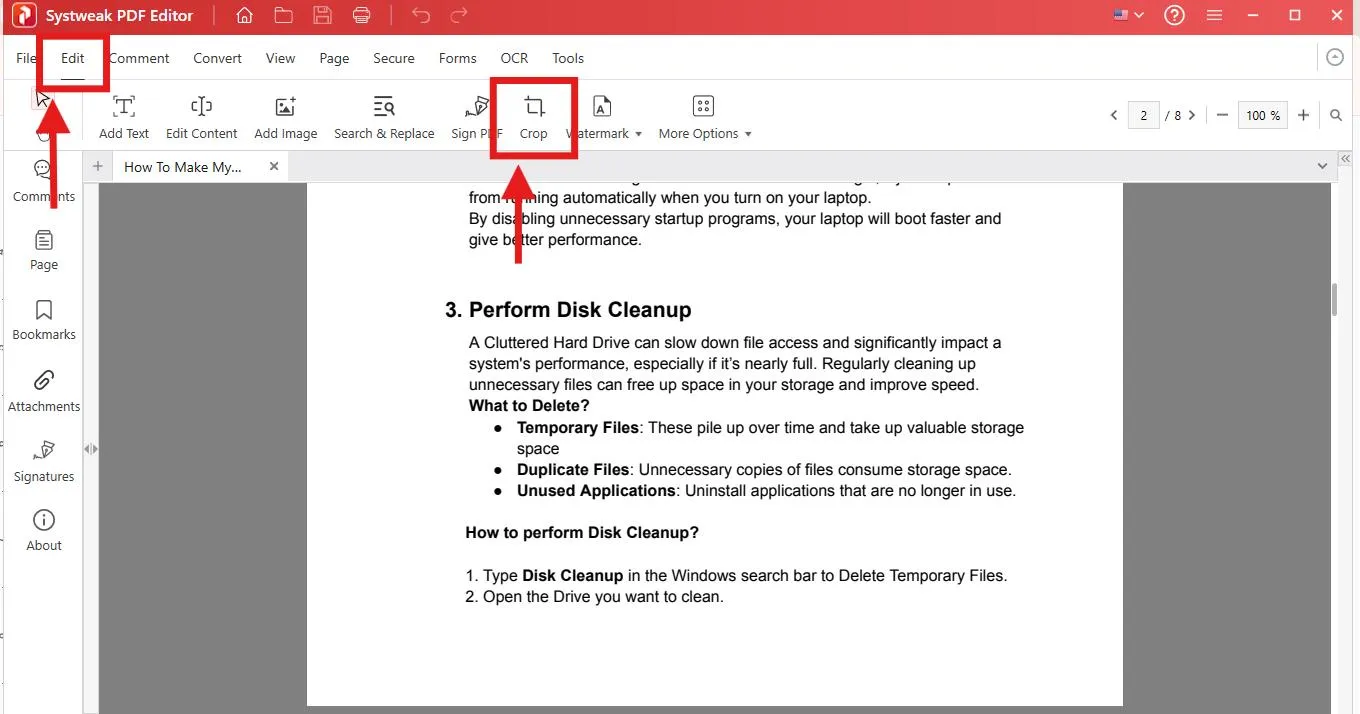This screenshot has width=1360, height=714.
Task: Toggle the left sidebar collapse handle
Action: point(91,449)
